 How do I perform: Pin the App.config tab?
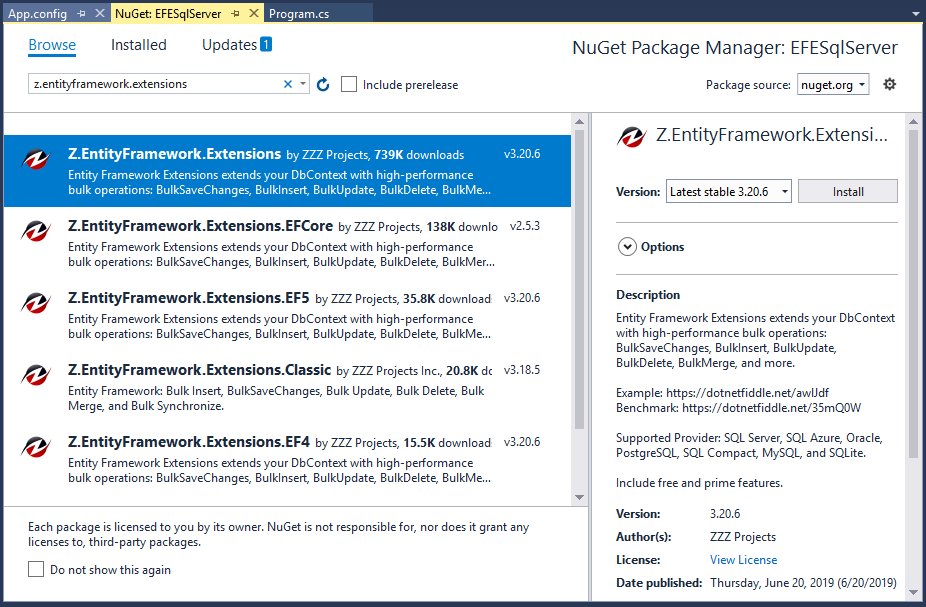[x=81, y=14]
